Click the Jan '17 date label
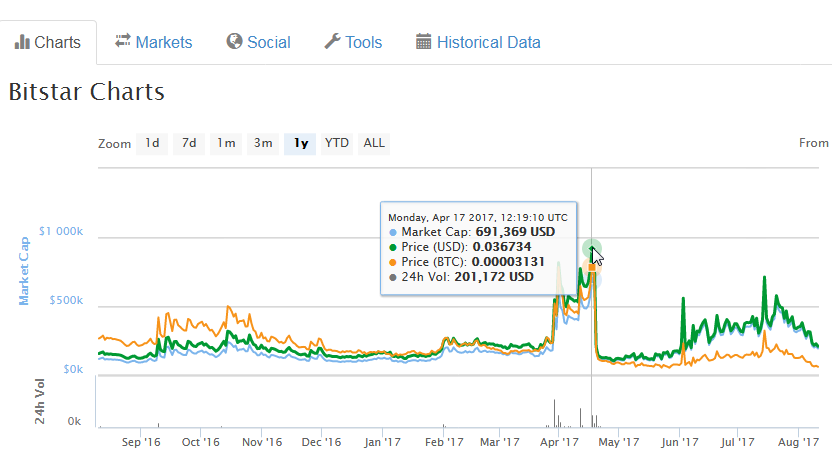The image size is (832, 465). [x=383, y=442]
